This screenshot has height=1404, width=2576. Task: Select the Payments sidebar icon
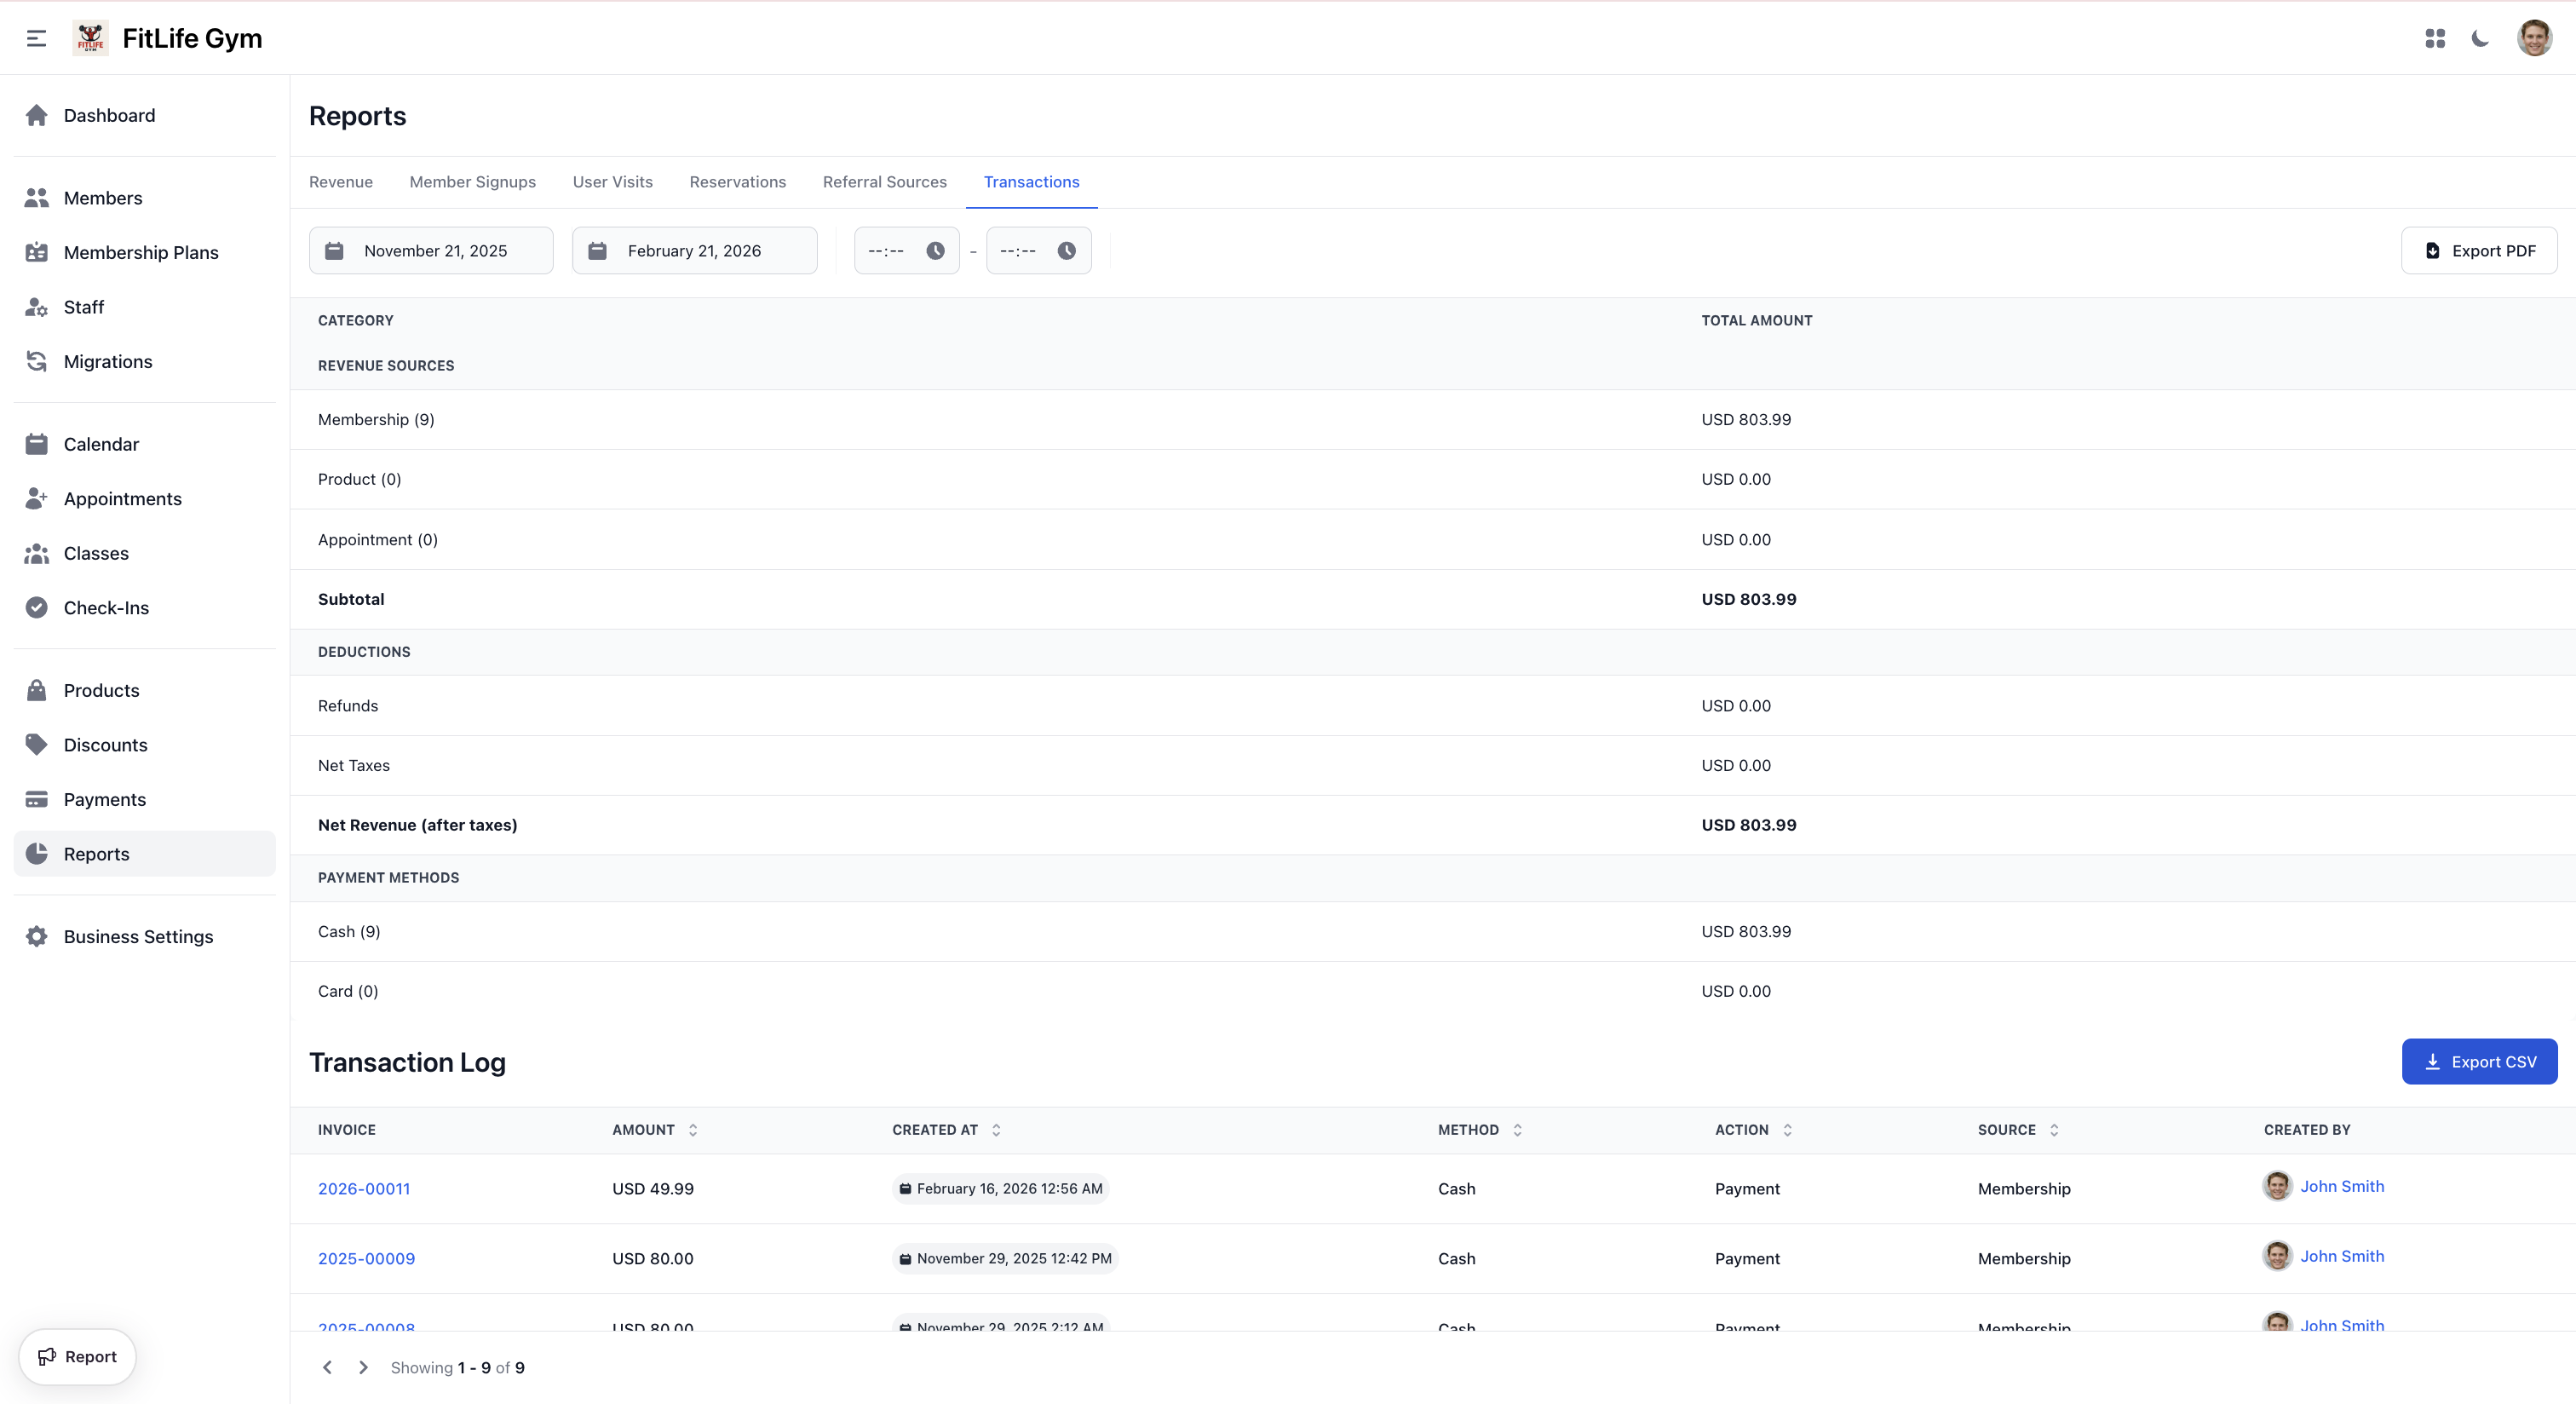click(x=36, y=799)
